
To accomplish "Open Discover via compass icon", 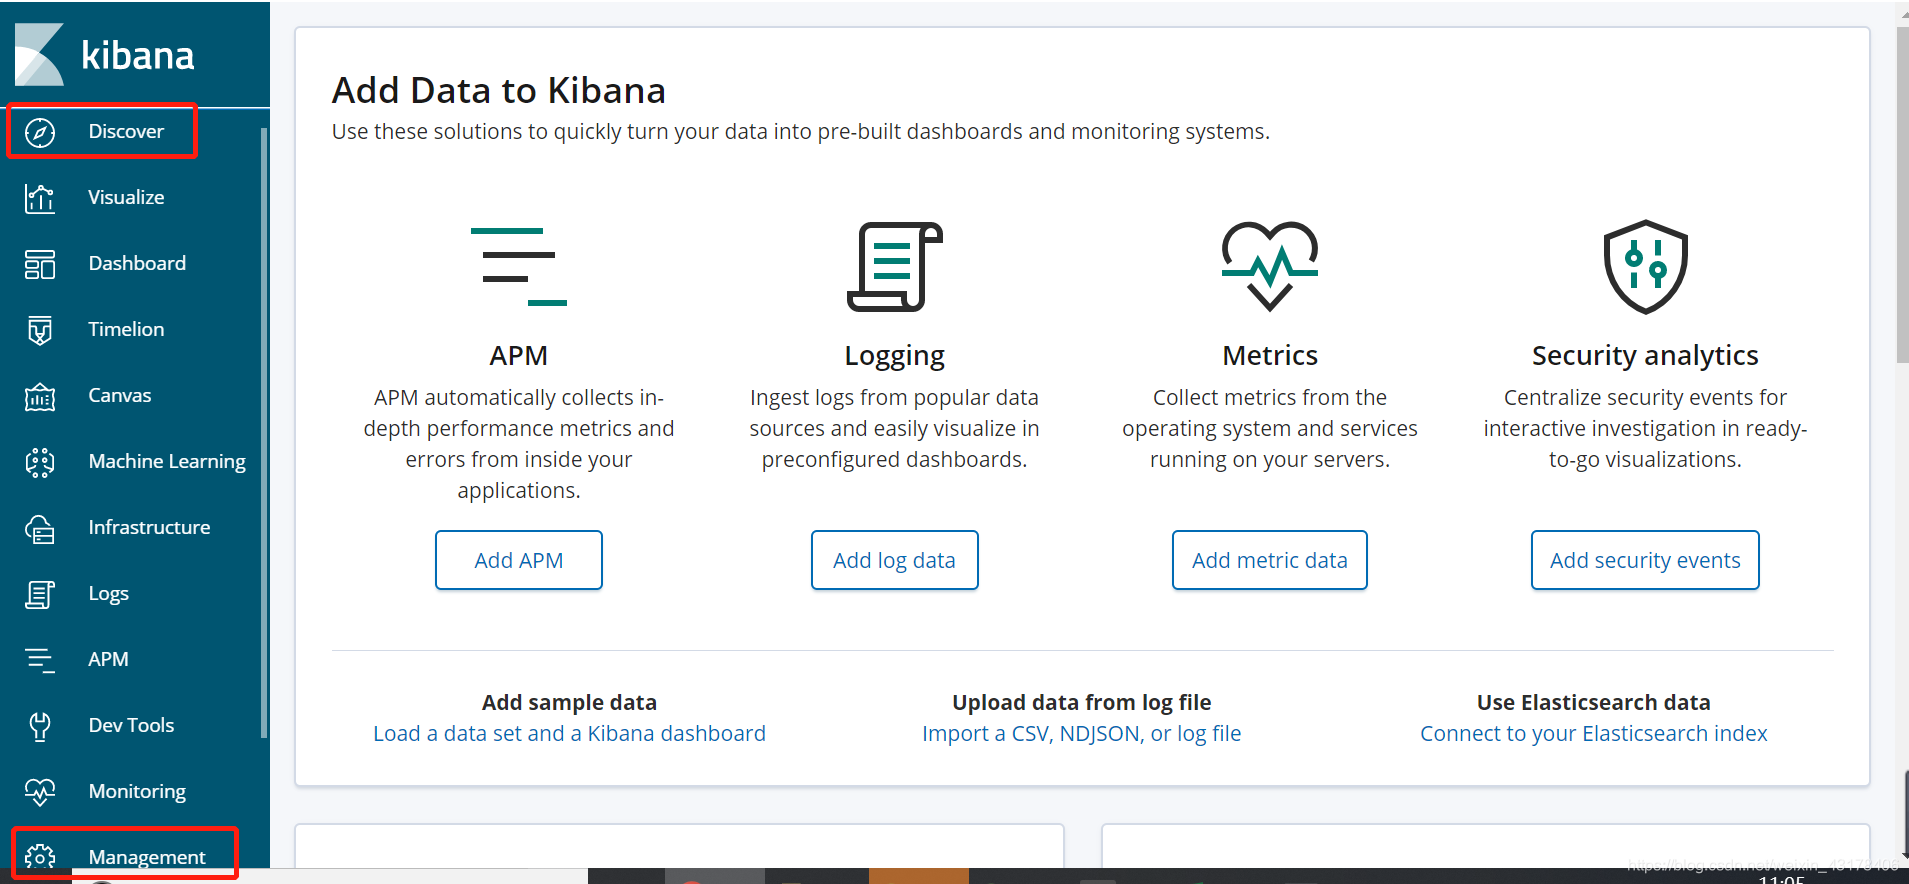I will pos(40,132).
